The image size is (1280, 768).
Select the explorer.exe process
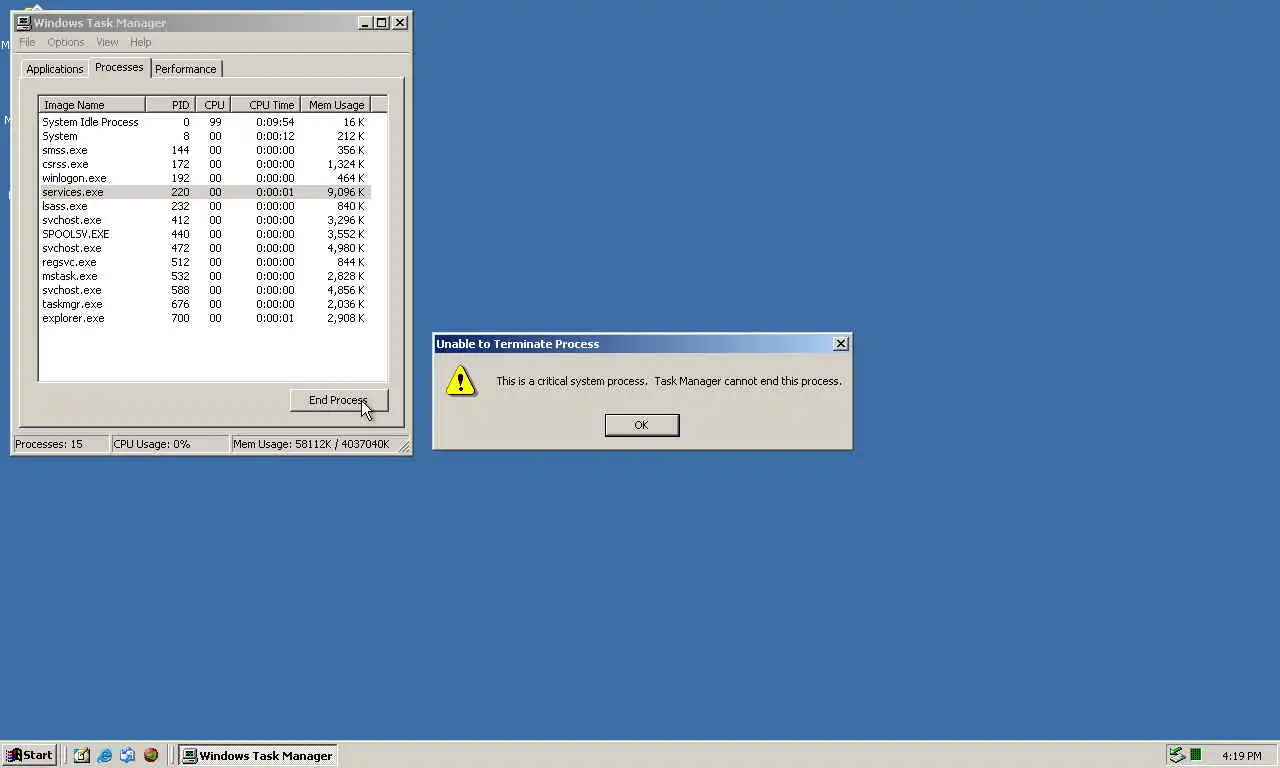[205, 318]
